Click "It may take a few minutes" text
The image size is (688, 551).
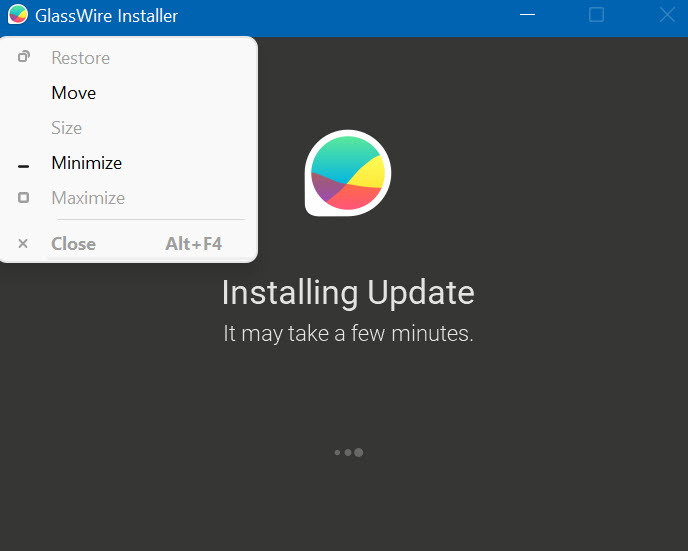coord(347,334)
